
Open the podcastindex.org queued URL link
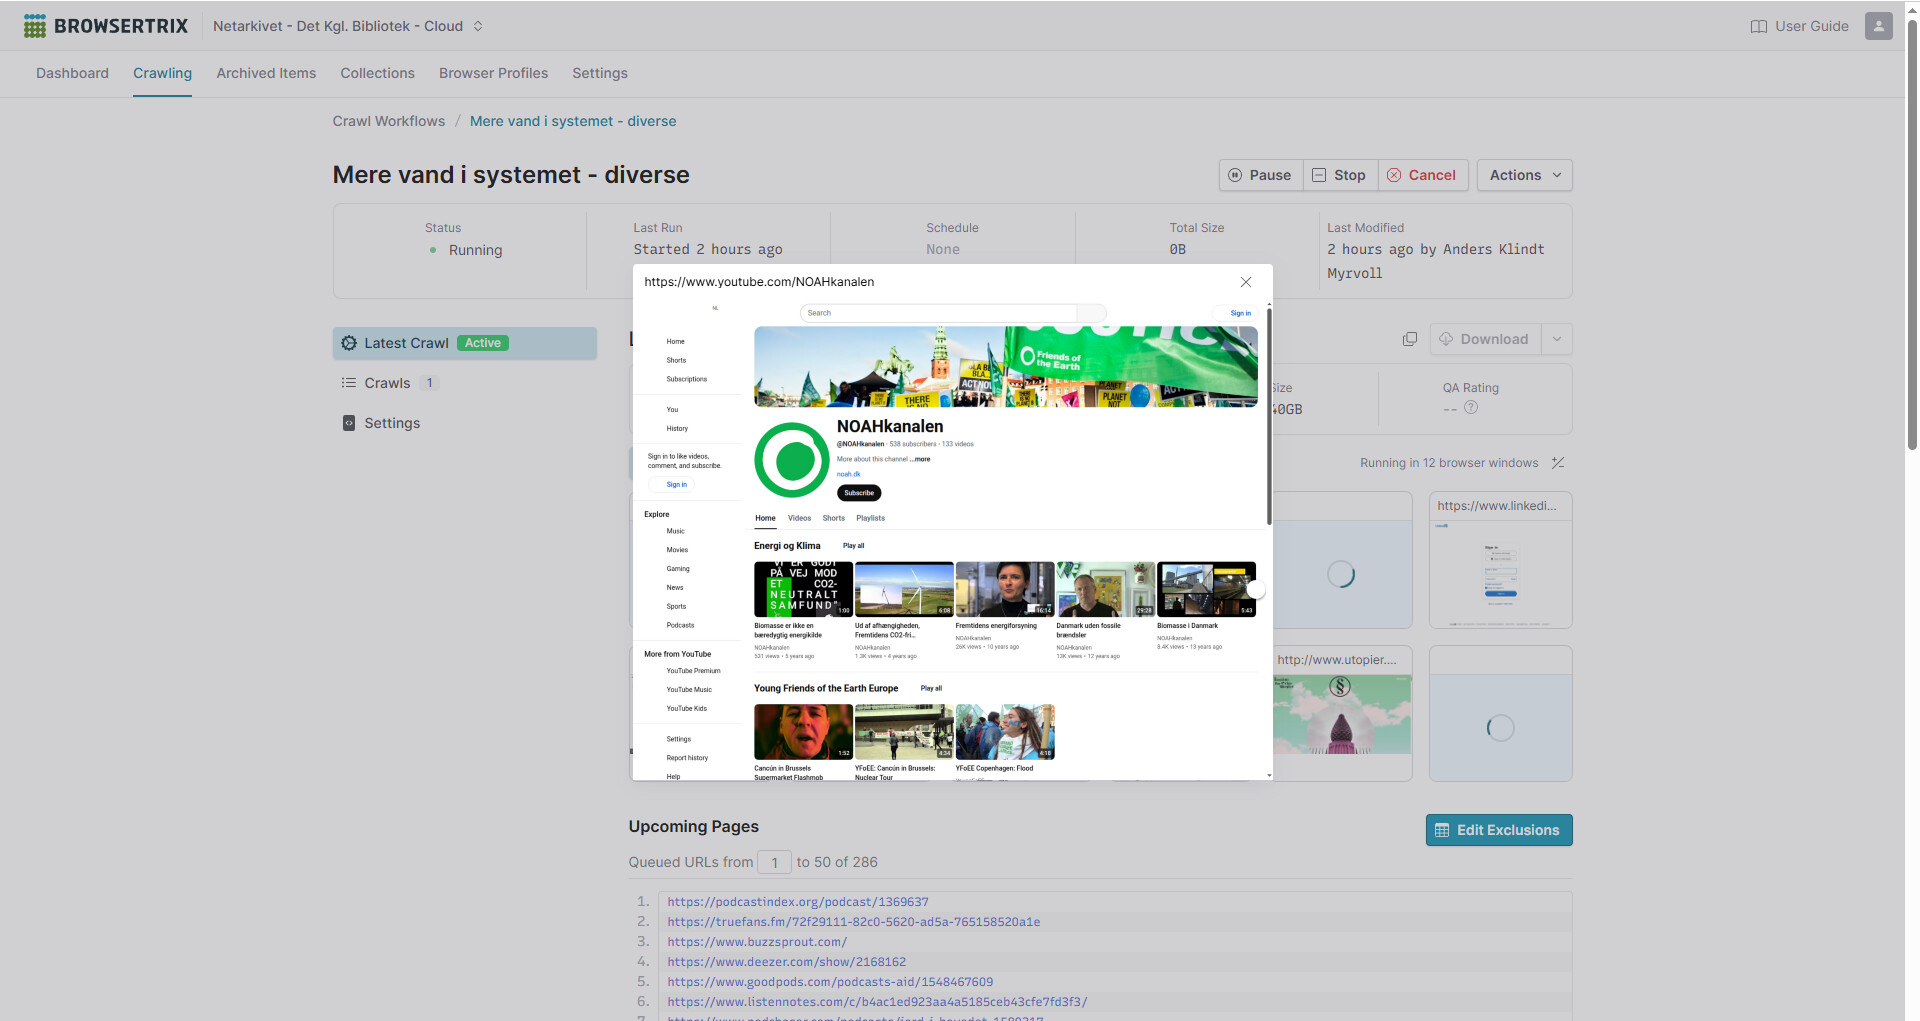(797, 902)
